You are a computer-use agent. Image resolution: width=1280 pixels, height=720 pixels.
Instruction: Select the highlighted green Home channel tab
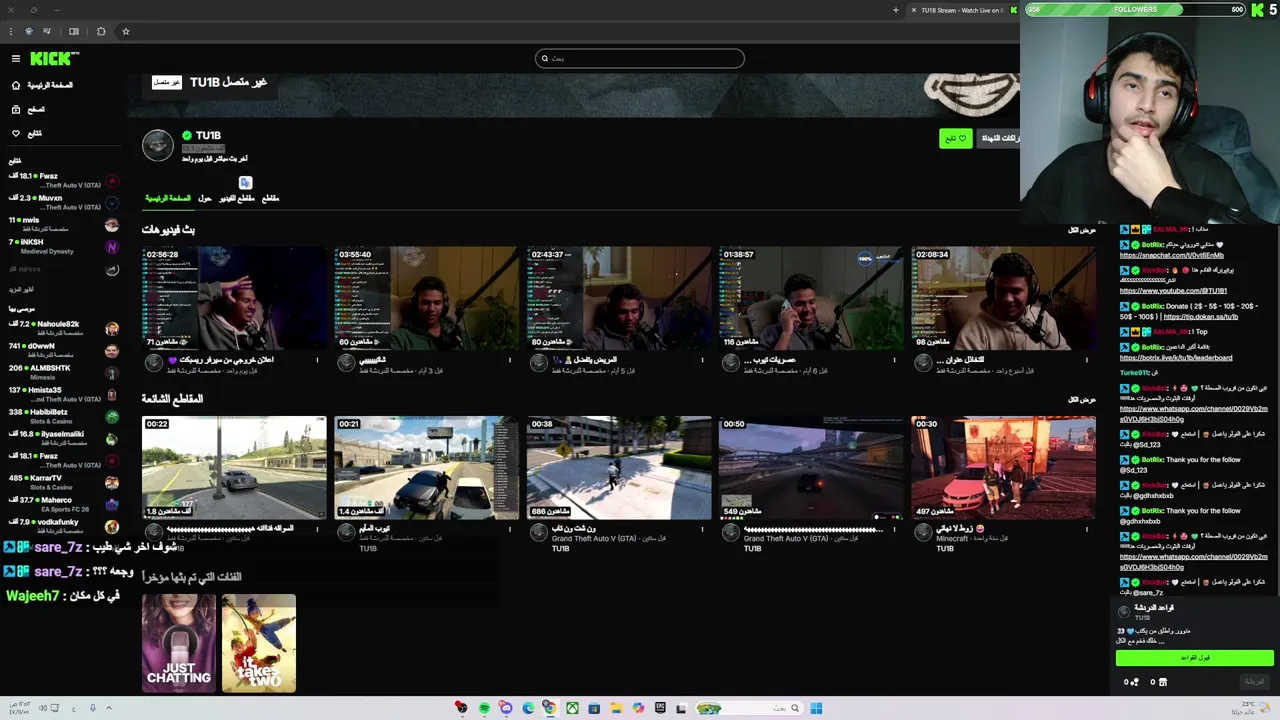[x=168, y=198]
